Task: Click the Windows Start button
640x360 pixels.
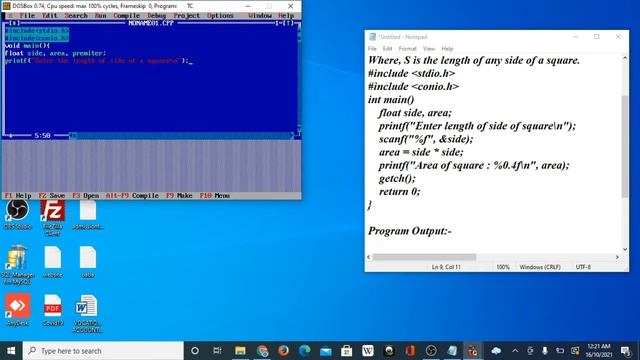Action: pyautogui.click(x=11, y=351)
